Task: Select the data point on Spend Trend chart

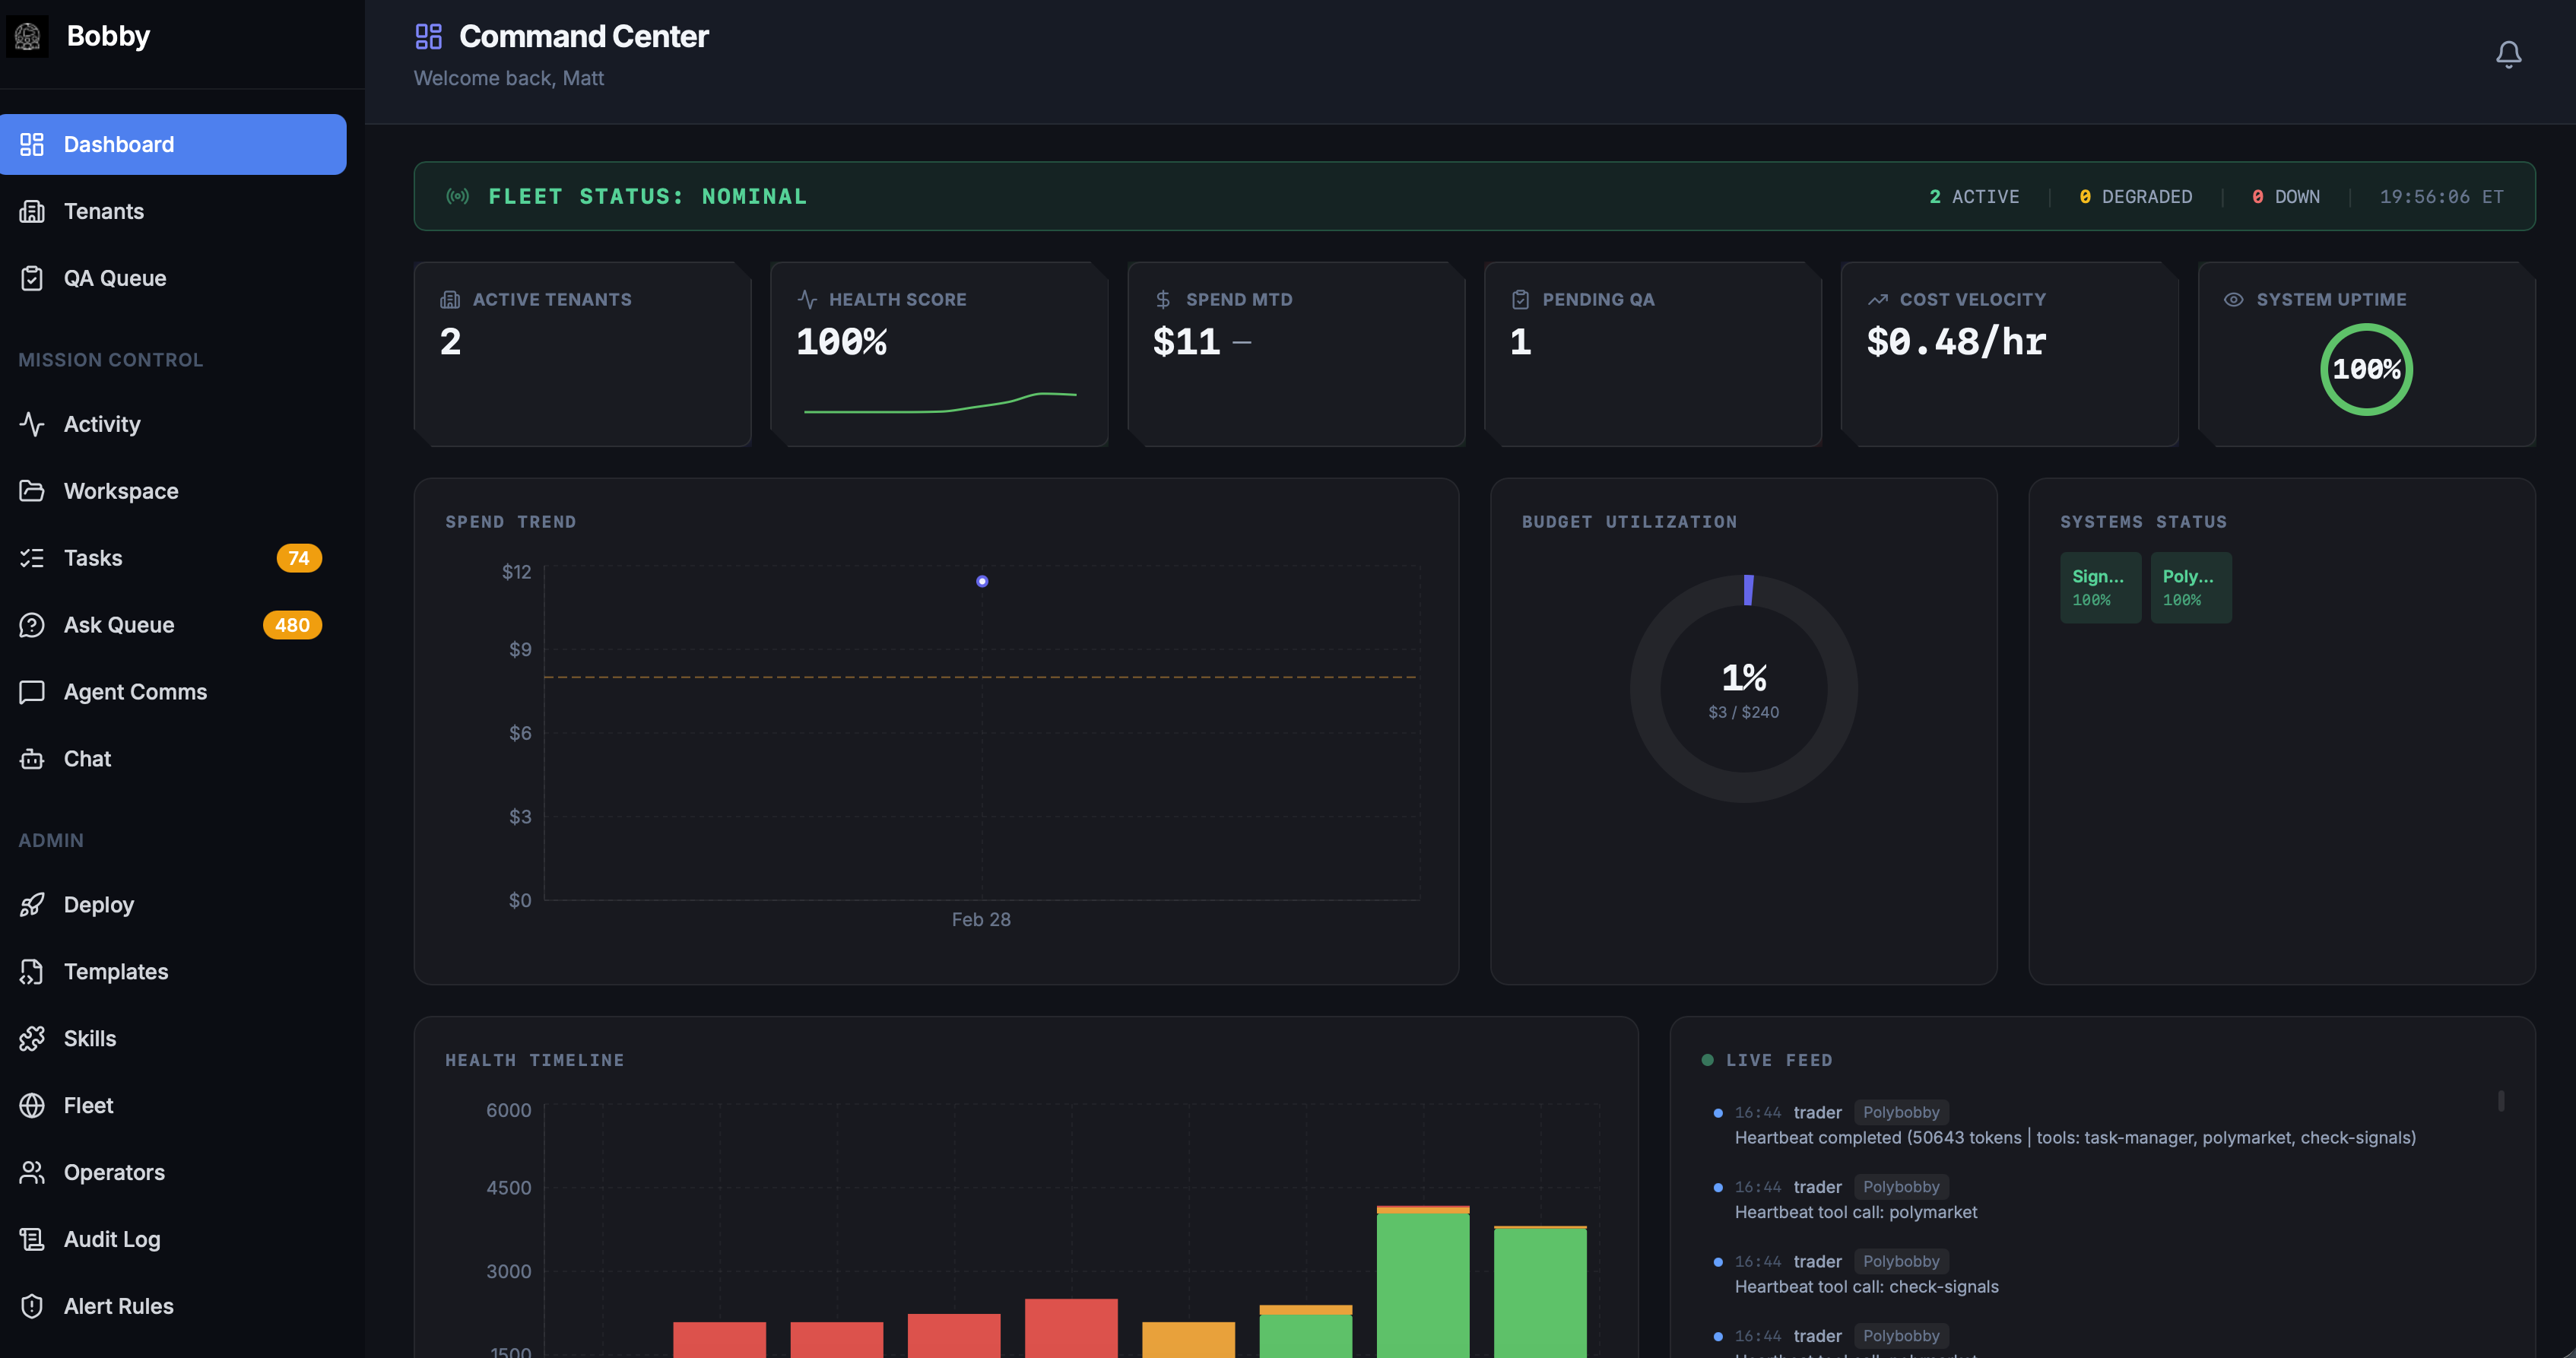Action: [x=982, y=581]
